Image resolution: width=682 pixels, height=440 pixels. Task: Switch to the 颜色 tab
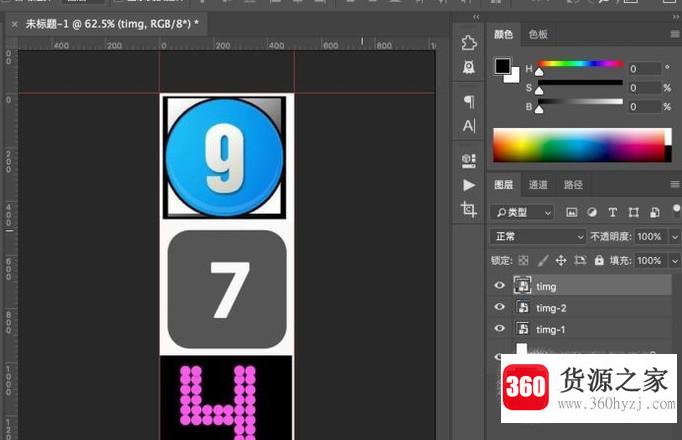pyautogui.click(x=504, y=34)
